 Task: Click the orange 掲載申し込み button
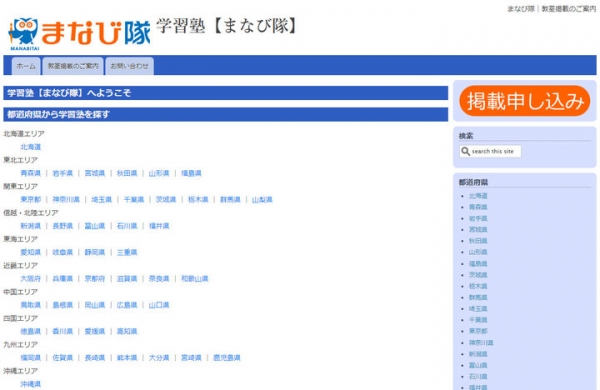coord(525,101)
